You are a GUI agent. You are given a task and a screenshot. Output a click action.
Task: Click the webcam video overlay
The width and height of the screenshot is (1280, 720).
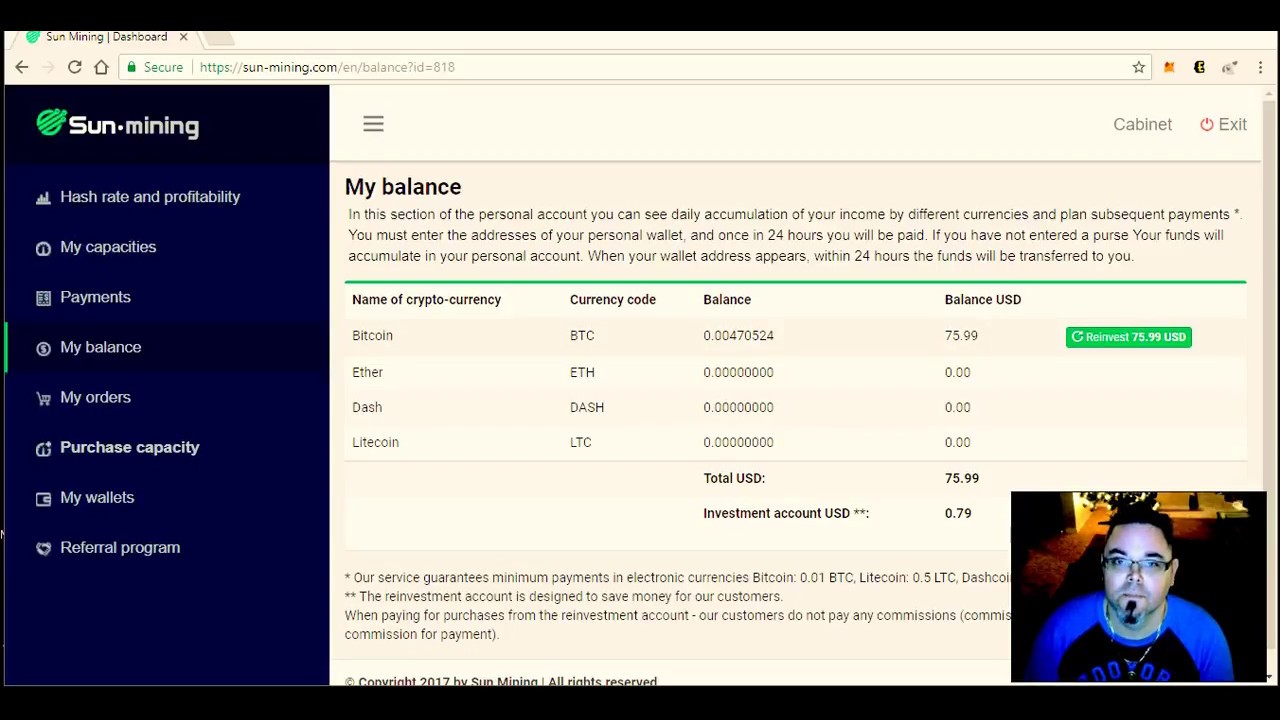point(1138,587)
